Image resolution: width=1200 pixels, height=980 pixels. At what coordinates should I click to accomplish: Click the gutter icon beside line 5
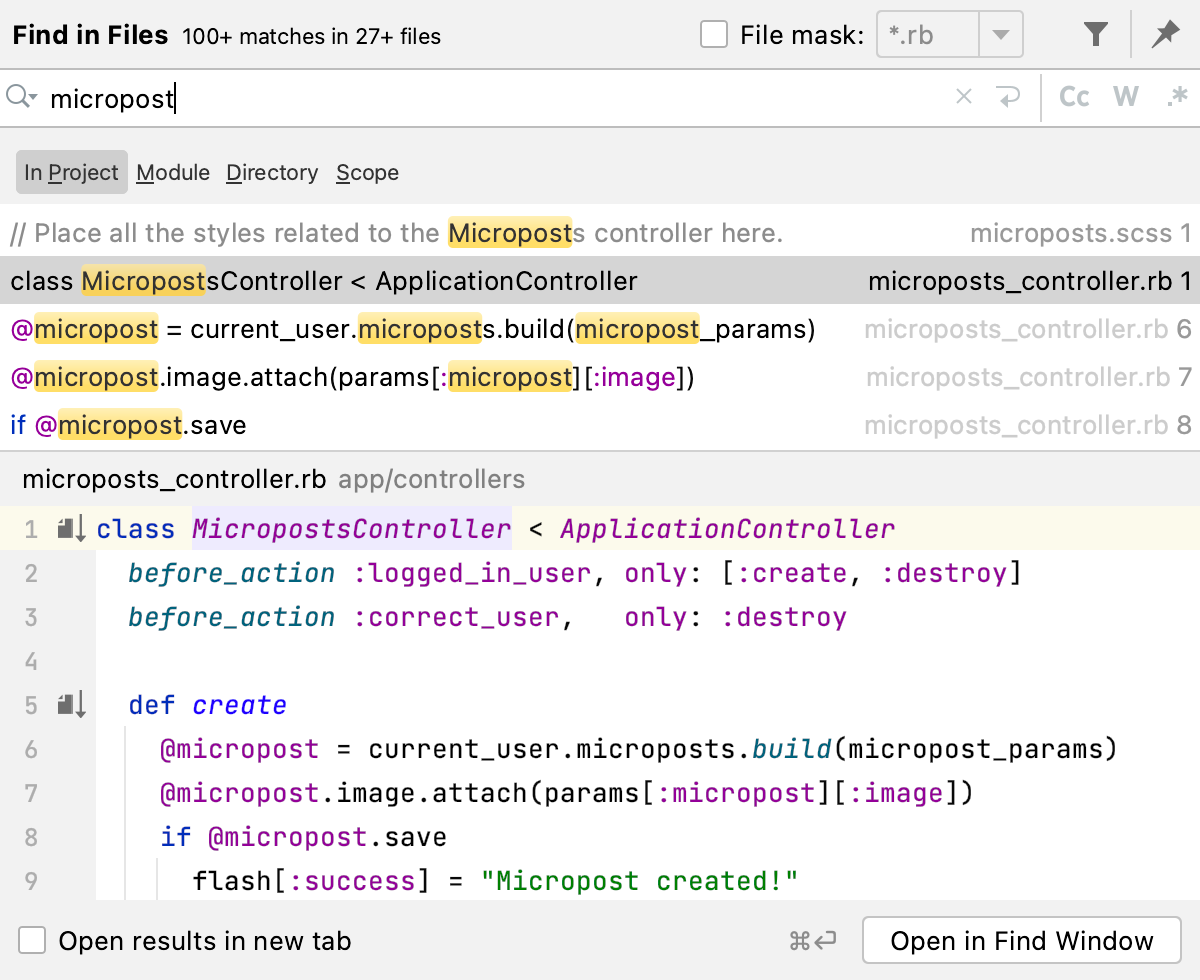pos(68,704)
